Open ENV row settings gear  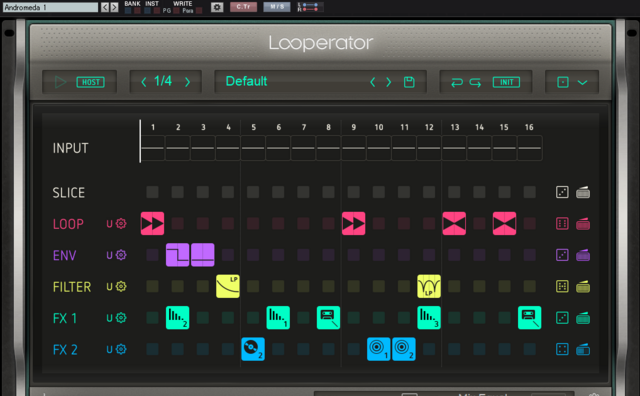pos(121,255)
